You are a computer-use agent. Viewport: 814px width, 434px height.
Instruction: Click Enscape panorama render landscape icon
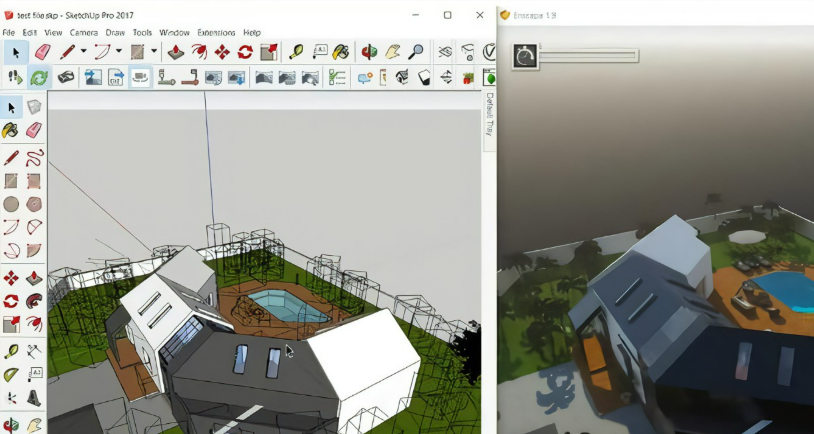(x=264, y=78)
